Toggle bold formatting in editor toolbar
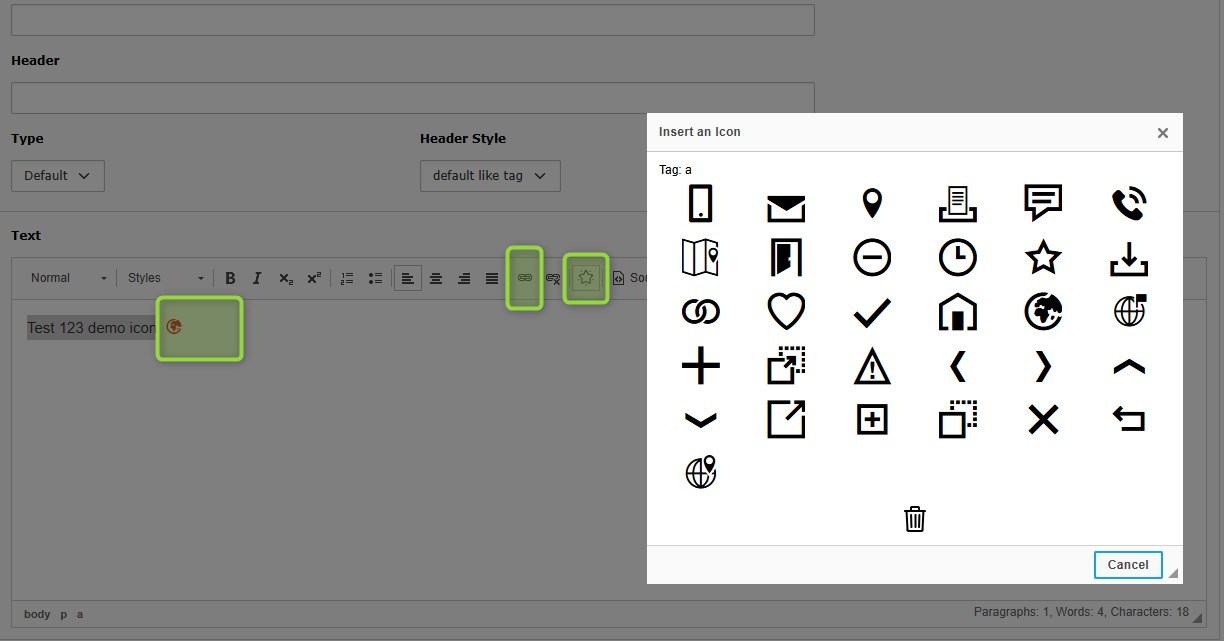The height and width of the screenshot is (641, 1224). coord(230,278)
